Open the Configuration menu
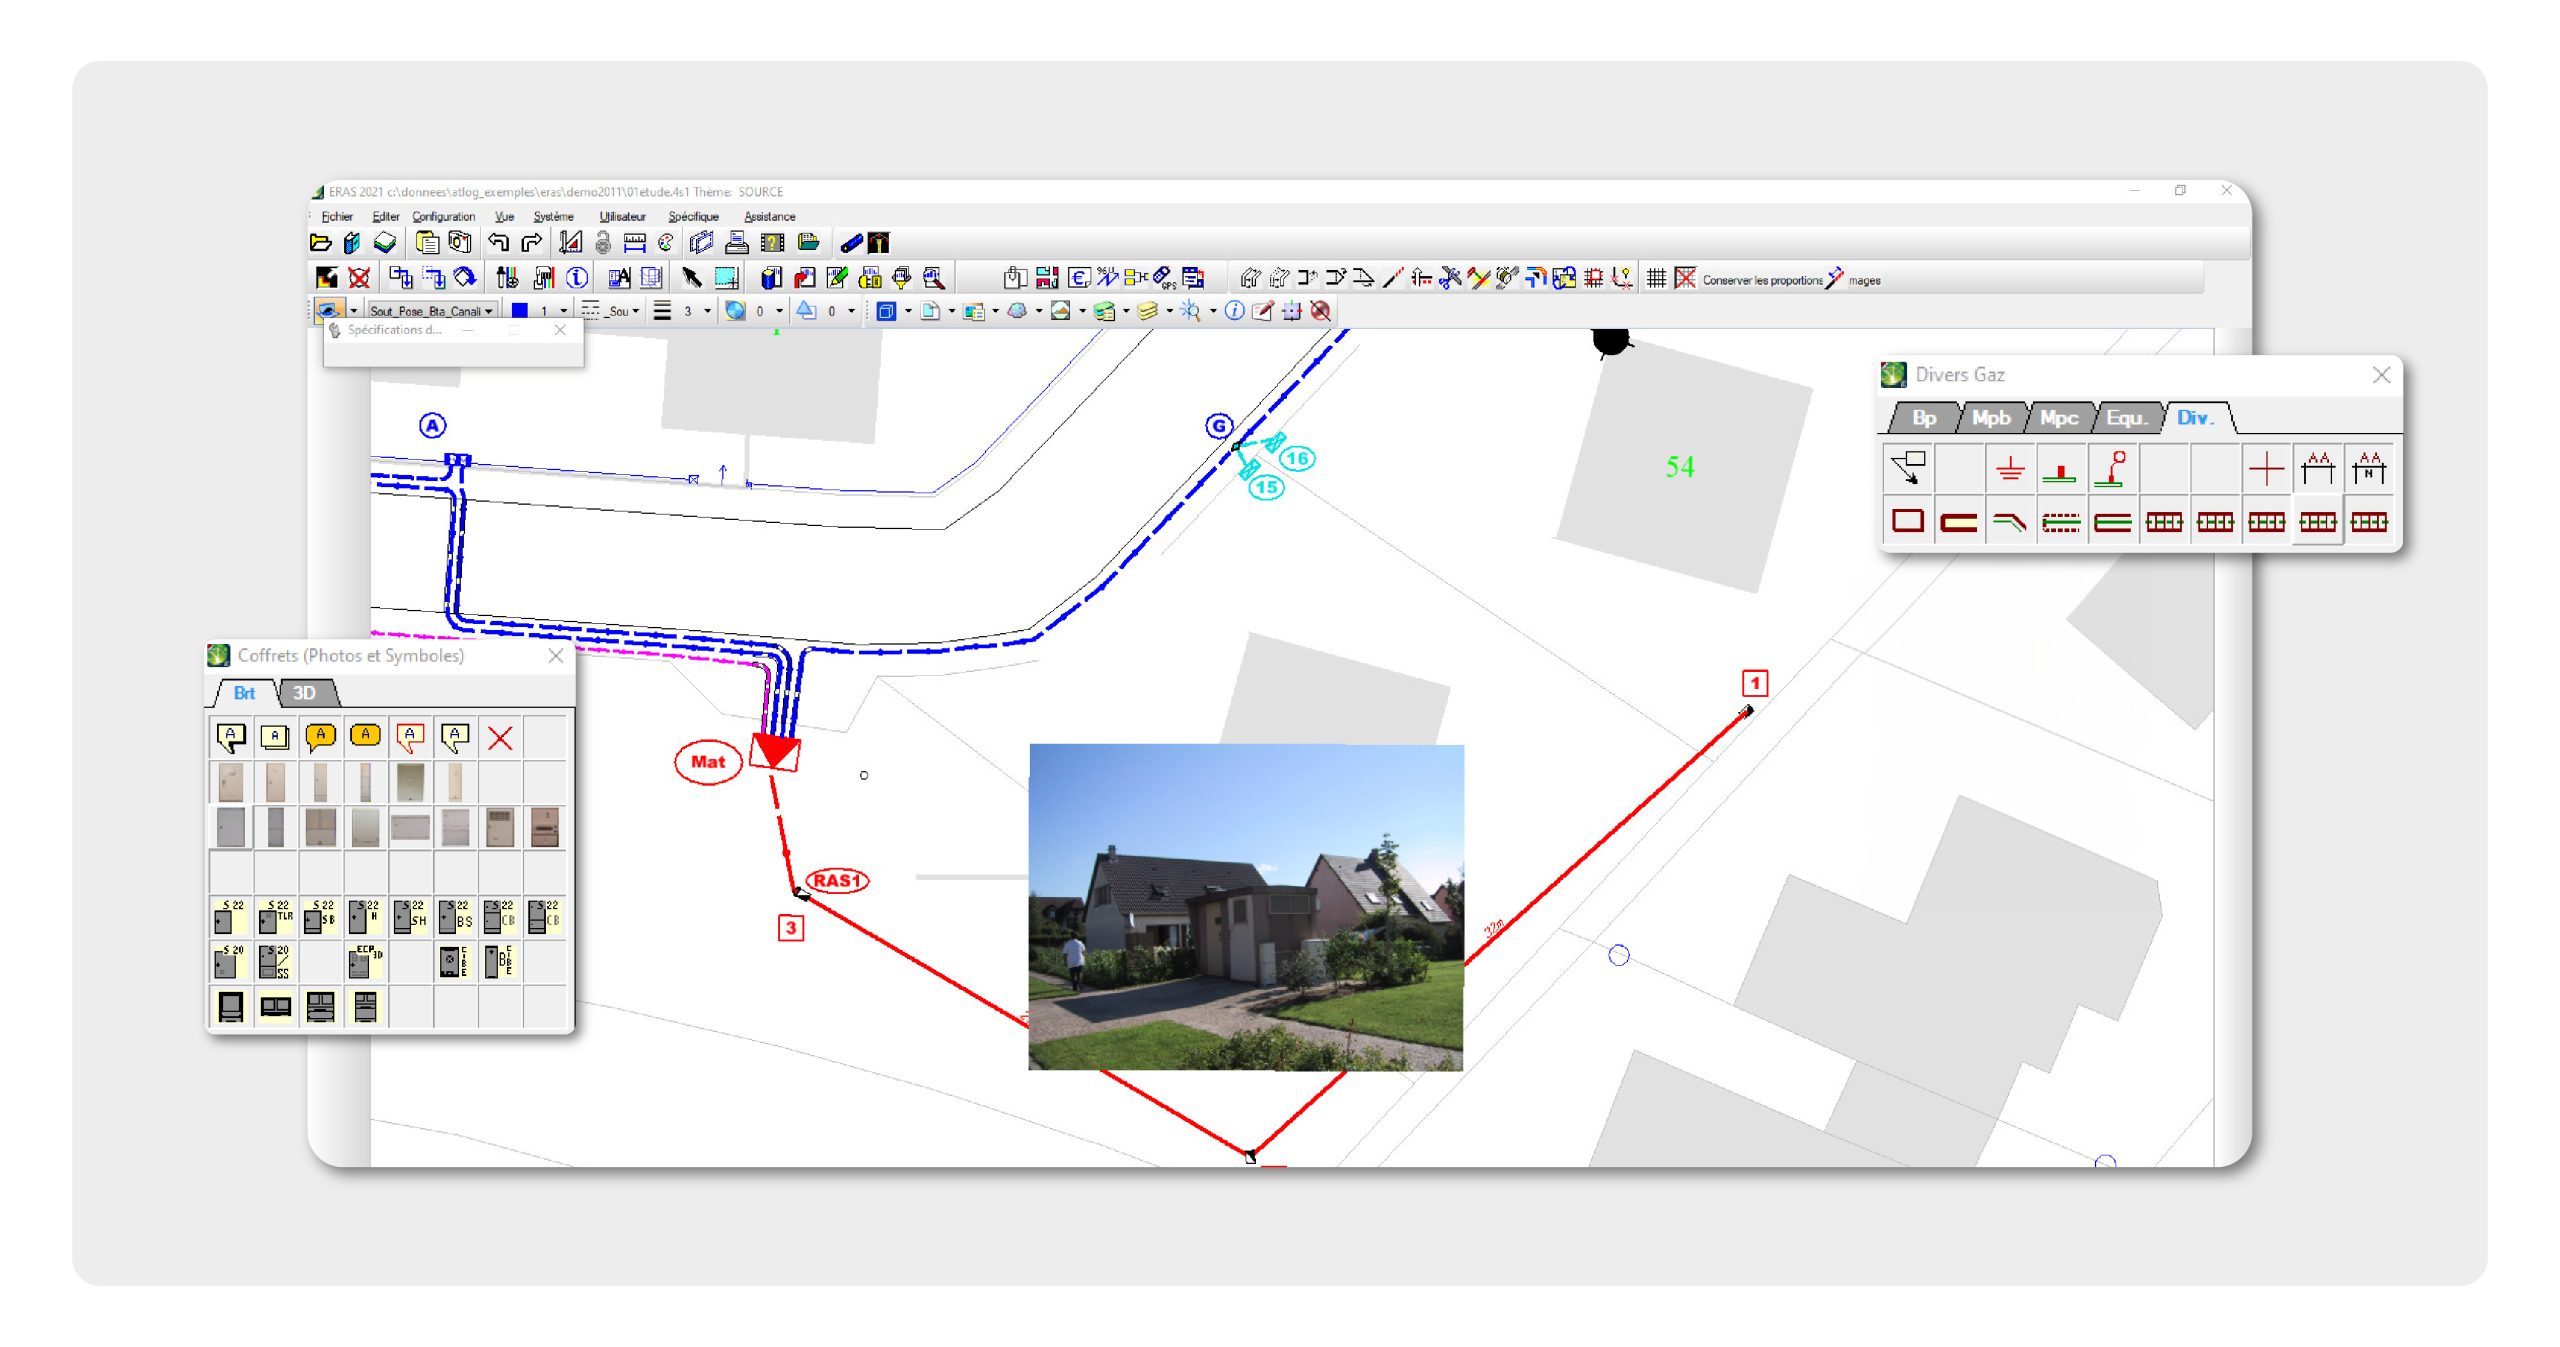This screenshot has width=2560, height=1347. click(443, 216)
